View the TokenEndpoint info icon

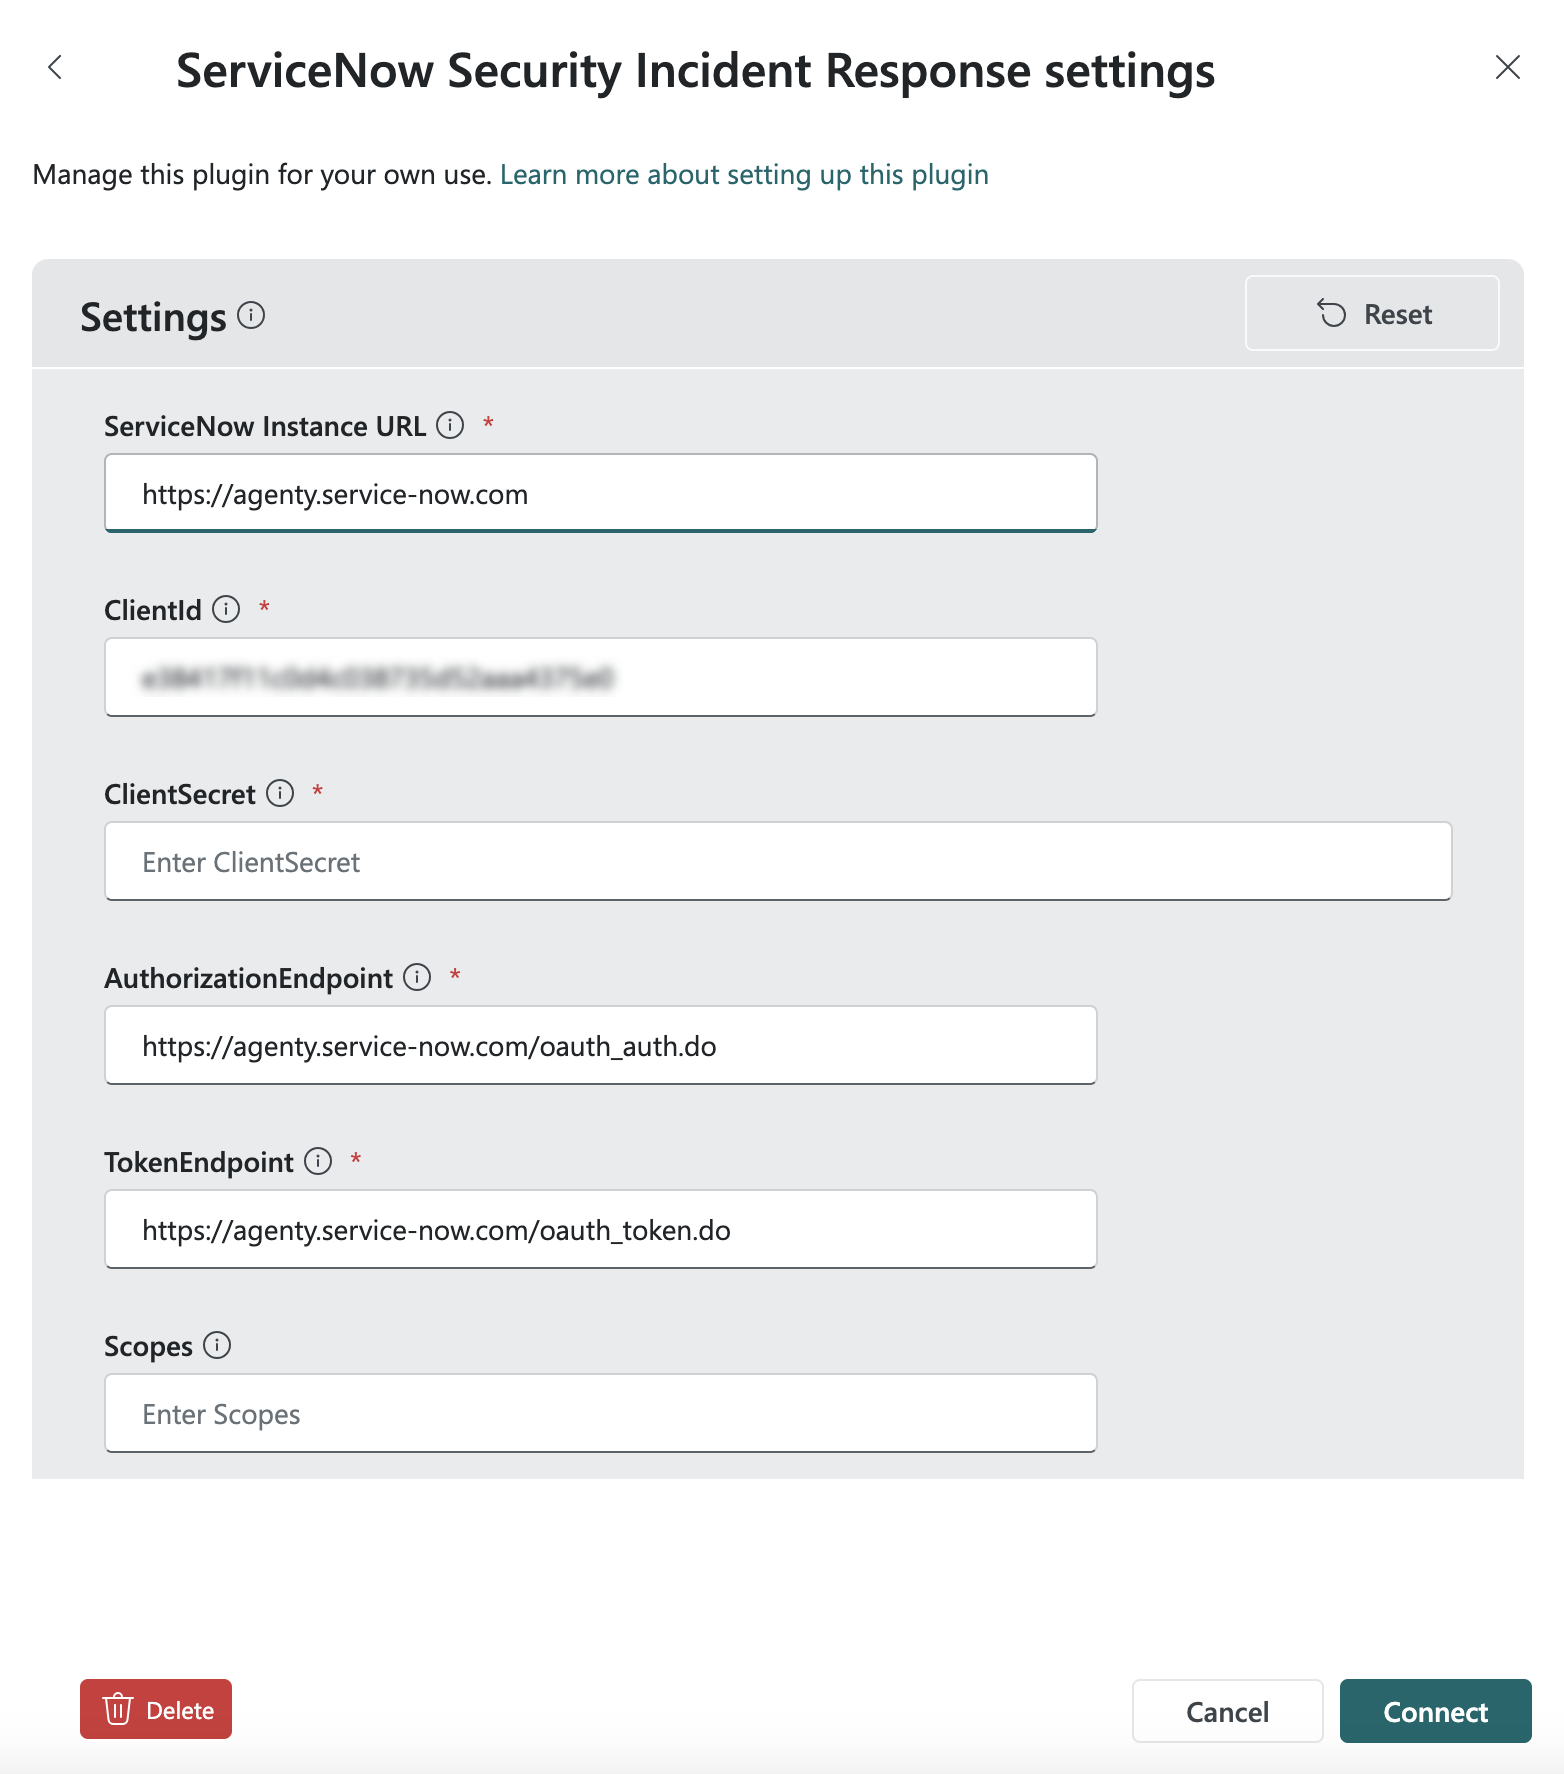(317, 1161)
